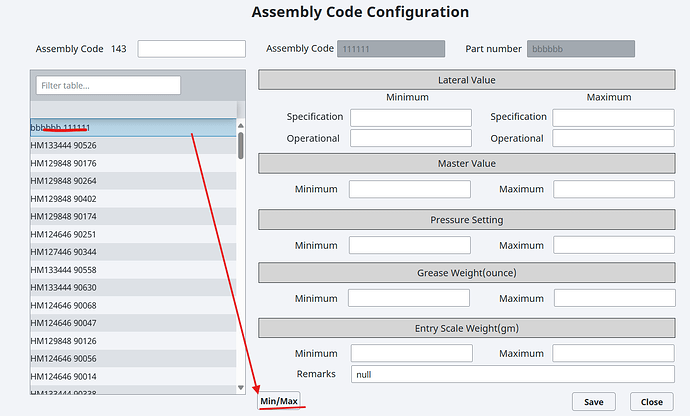Screen dimensions: 690x416
Task: Click the Remarks text field
Action: pos(512,373)
